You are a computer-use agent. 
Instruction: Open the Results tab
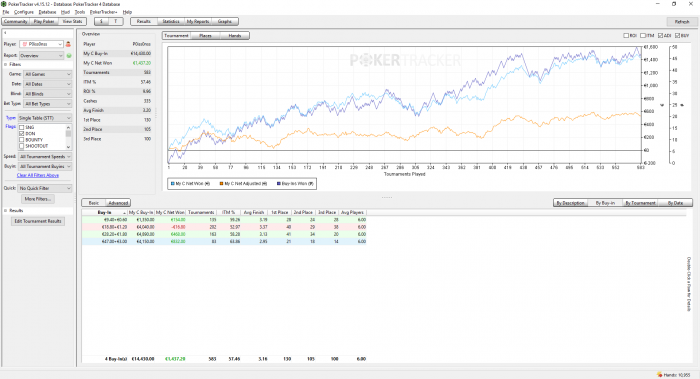click(x=144, y=21)
